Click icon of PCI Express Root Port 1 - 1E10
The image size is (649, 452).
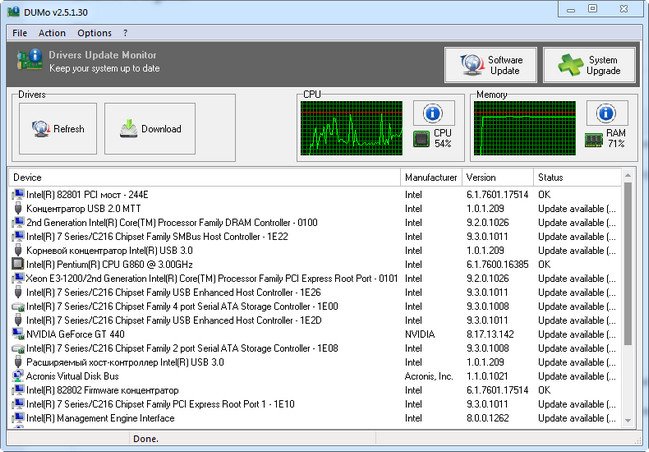(18, 404)
